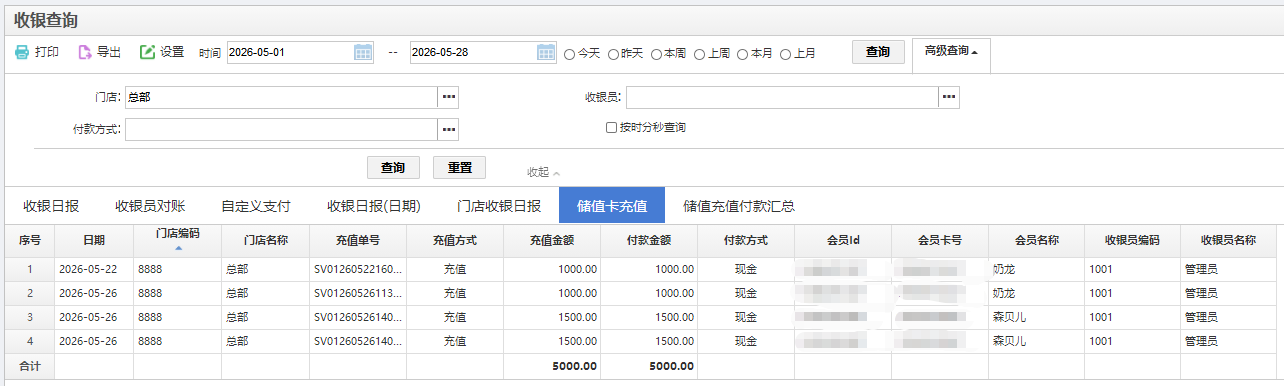
Task: Open 付款方式 selector ellipsis button
Action: coord(448,129)
